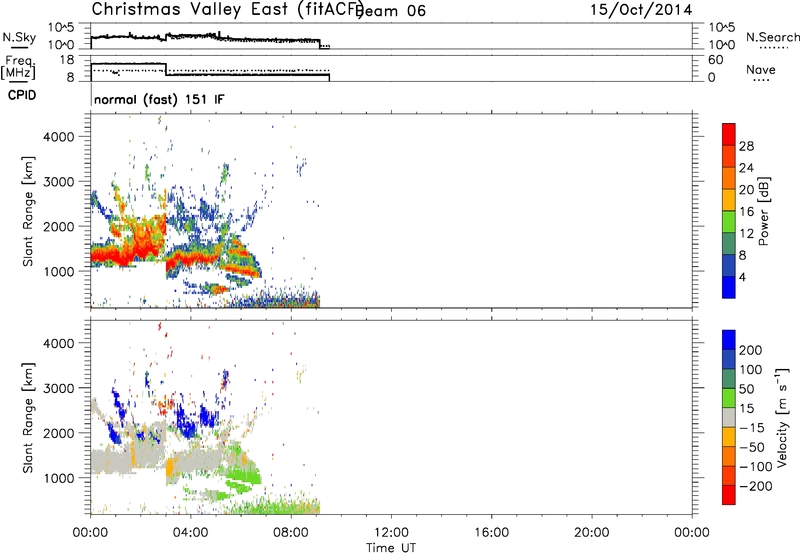Click the 'Velocity [m s⁻¹]' colorbar title
This screenshot has height=554, width=800.
[x=782, y=417]
